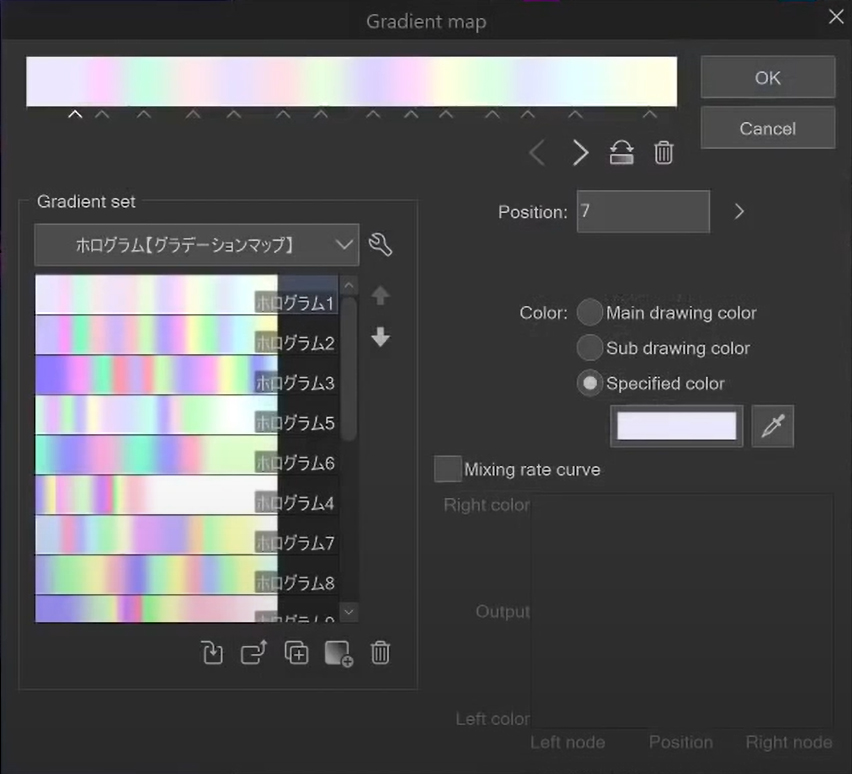852x774 pixels.
Task: Select Sub drawing color option
Action: click(x=590, y=348)
